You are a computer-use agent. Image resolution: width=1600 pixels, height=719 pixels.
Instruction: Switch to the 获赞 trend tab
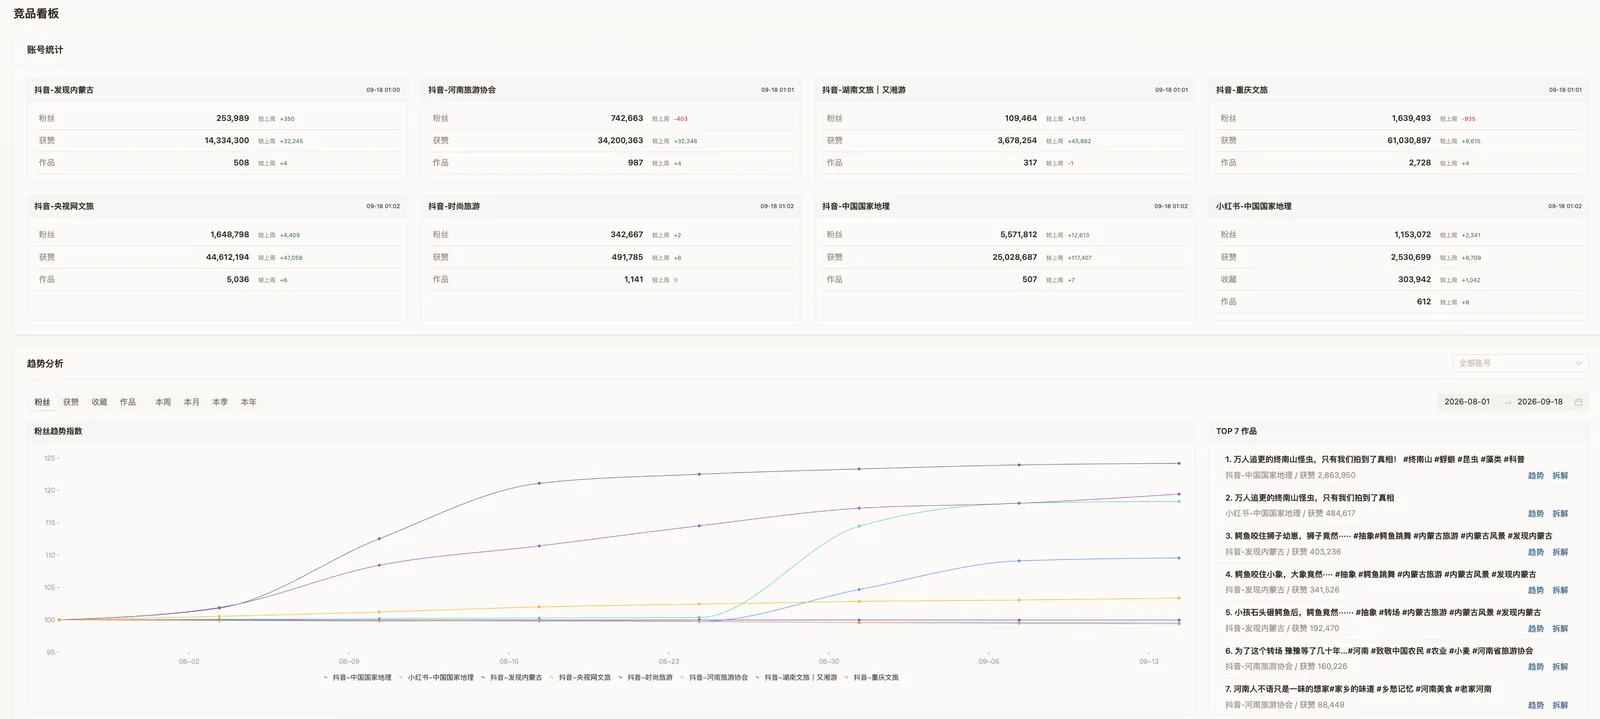tap(71, 402)
